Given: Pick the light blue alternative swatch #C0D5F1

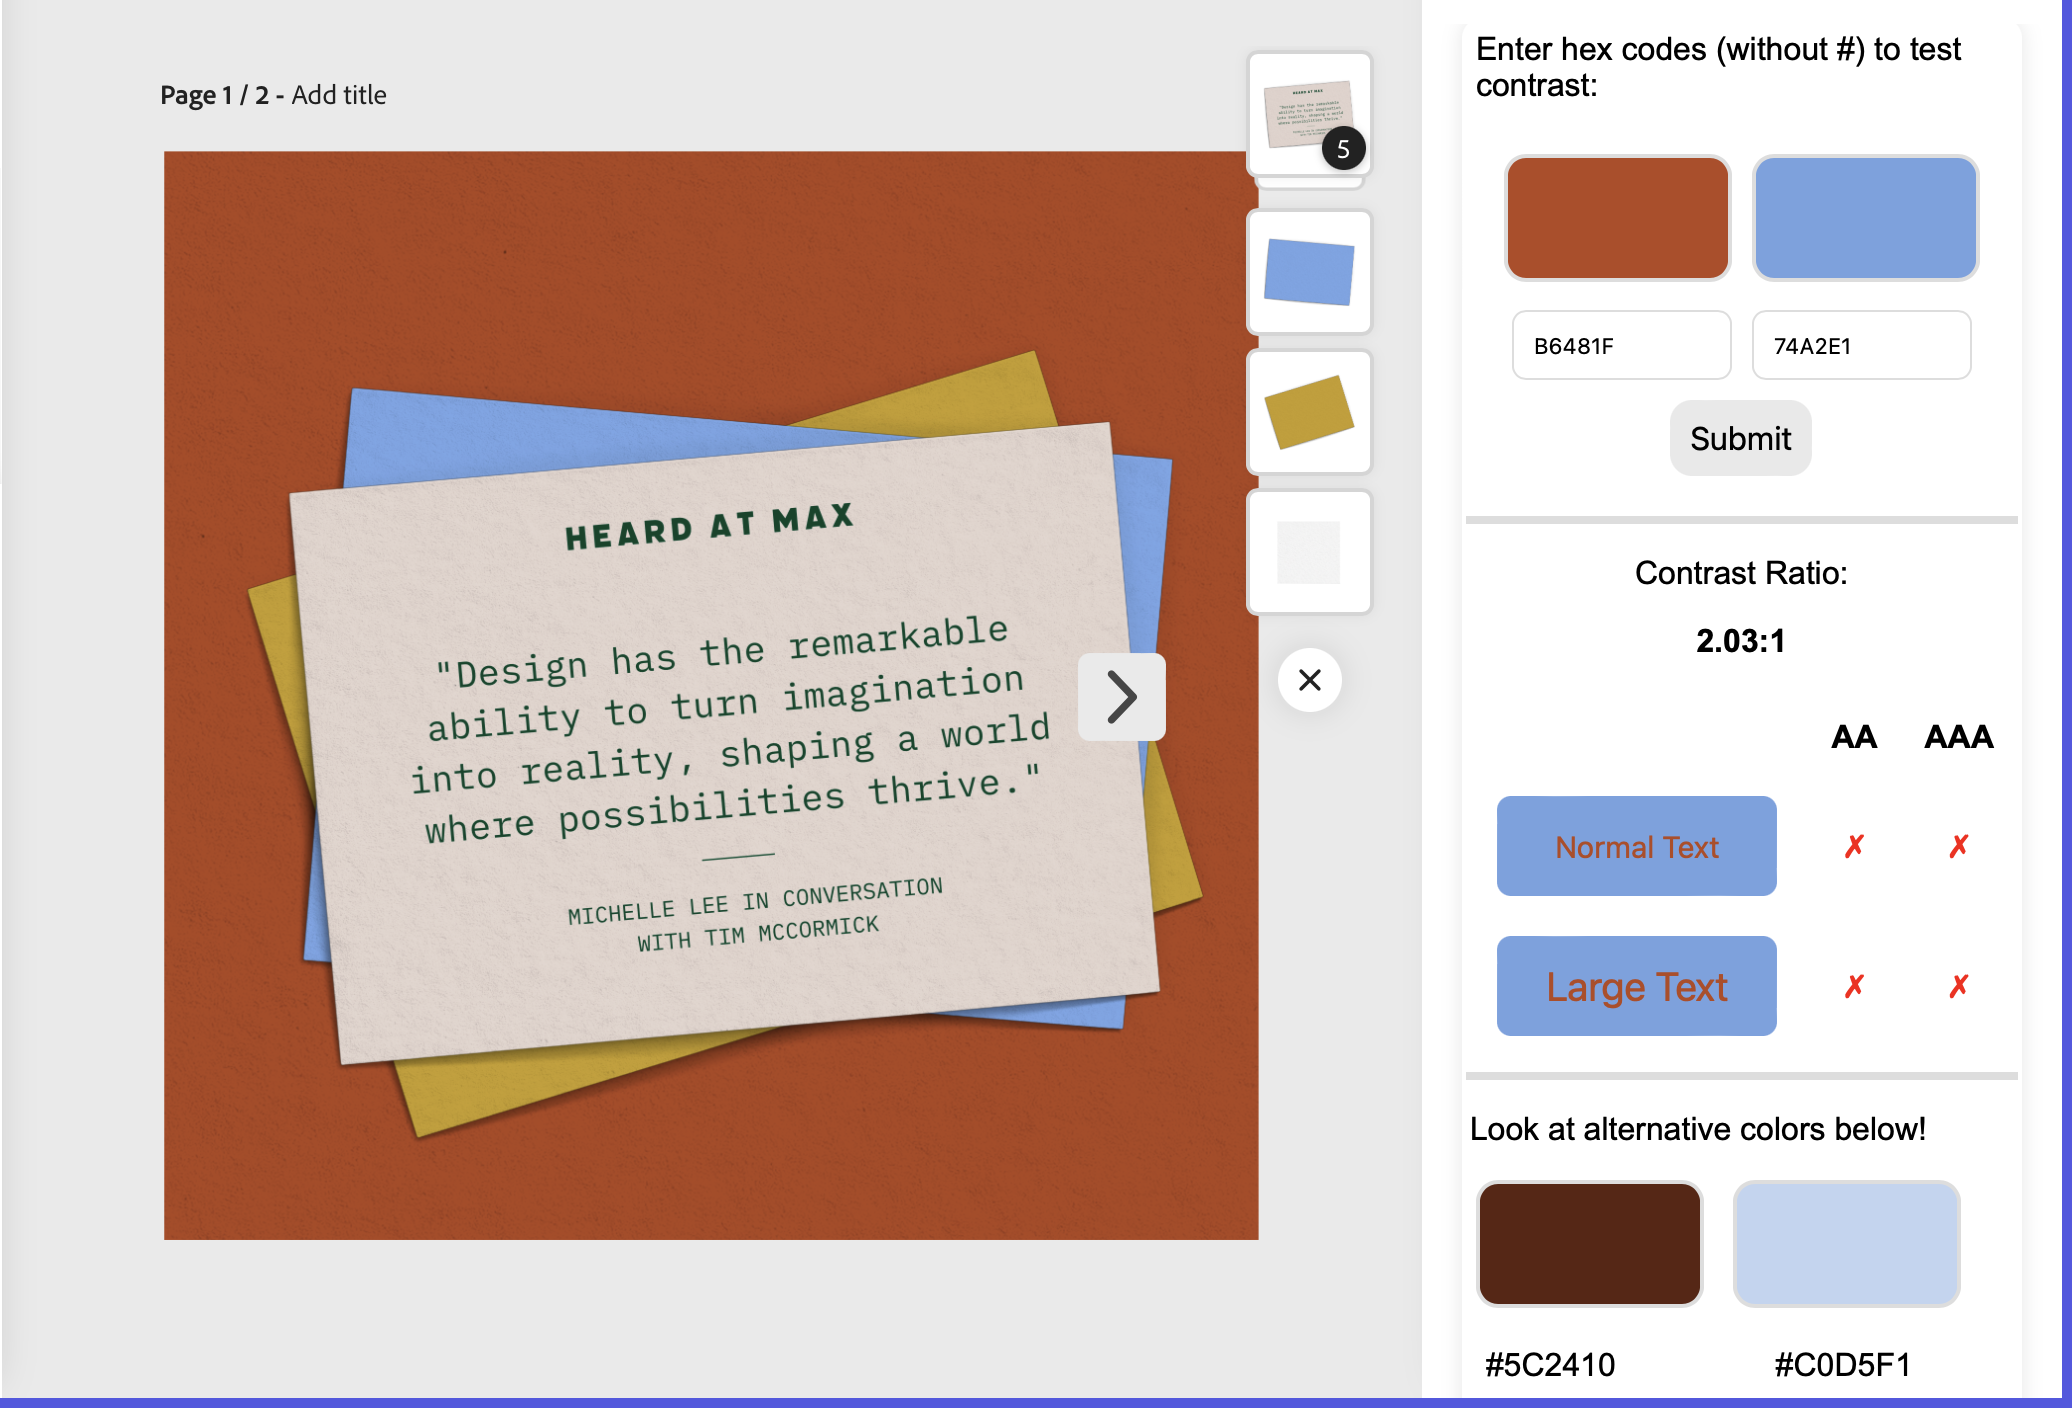Looking at the screenshot, I should (x=1846, y=1243).
